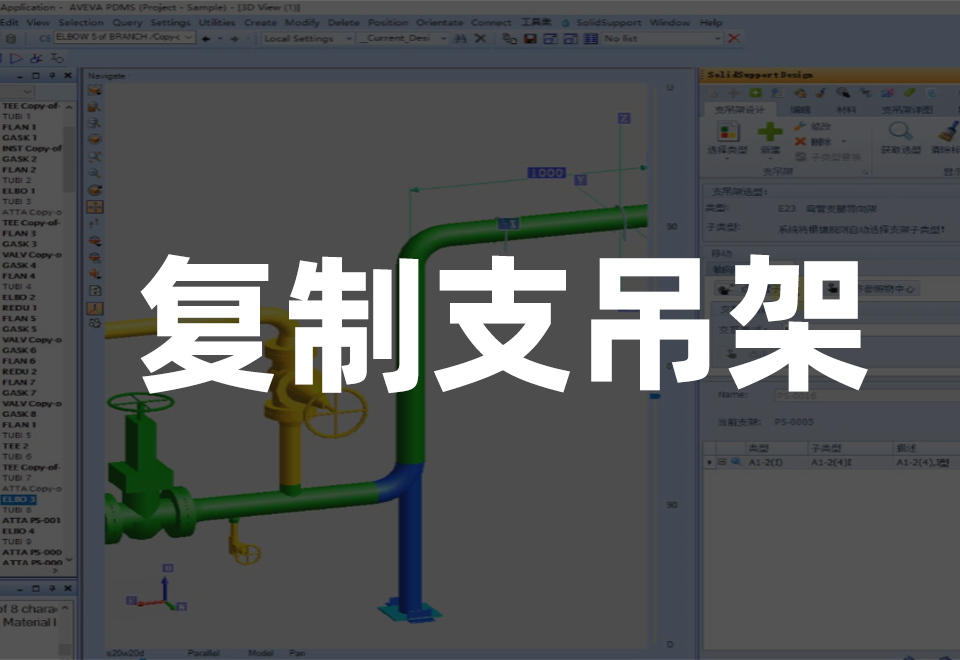
Task: Select TUBI 4 in the explorer tree
Action: point(17,287)
